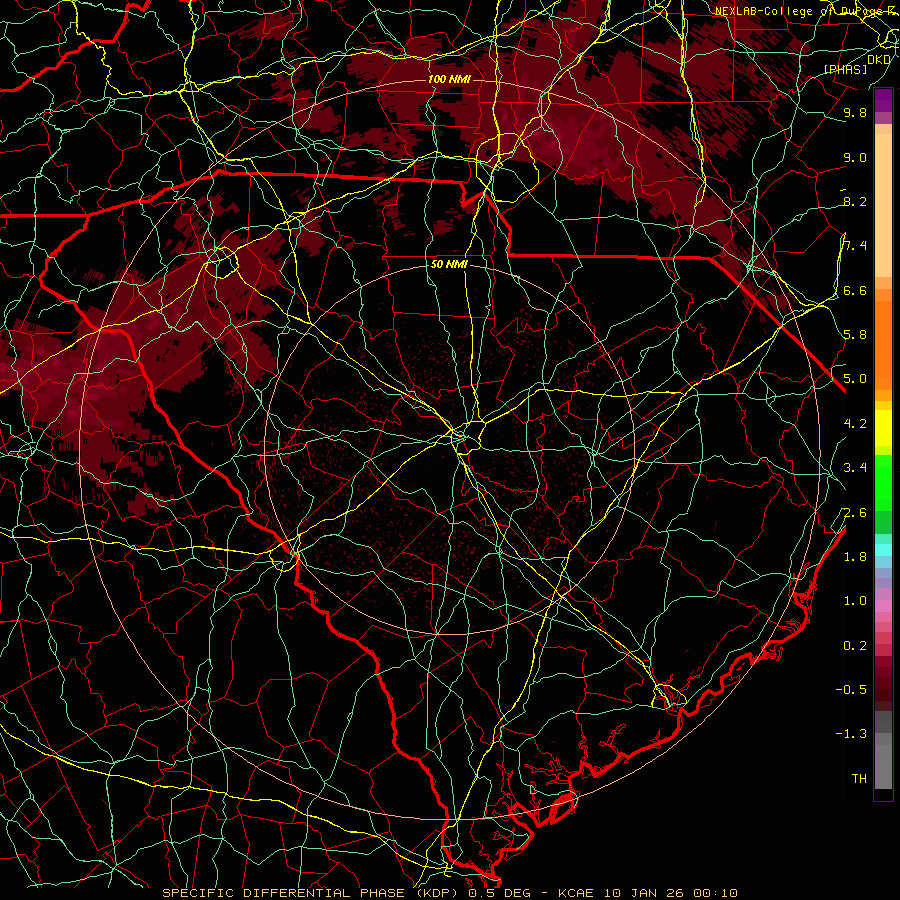Click the 1.8 scale value
Viewport: 900px width, 900px height.
tap(855, 556)
